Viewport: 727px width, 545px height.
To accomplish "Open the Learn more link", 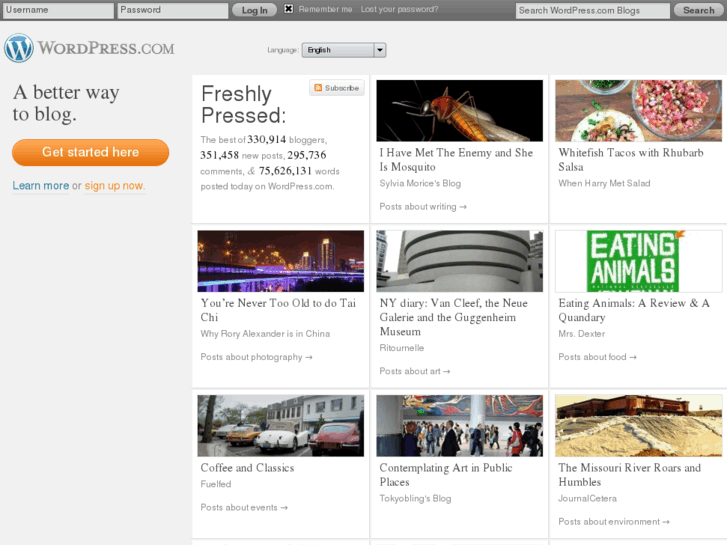I will (41, 186).
